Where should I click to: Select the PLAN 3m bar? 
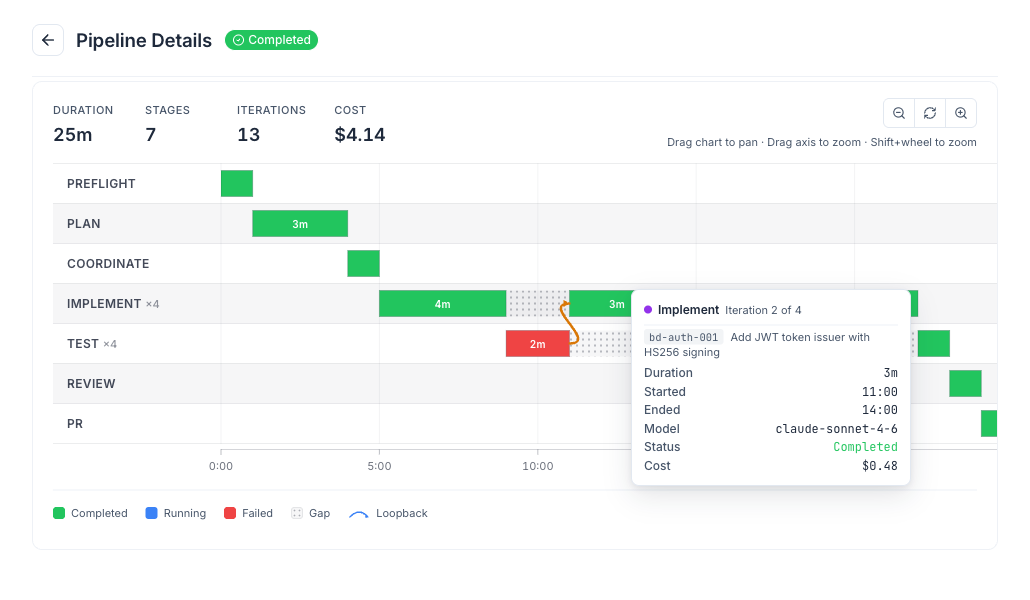300,223
